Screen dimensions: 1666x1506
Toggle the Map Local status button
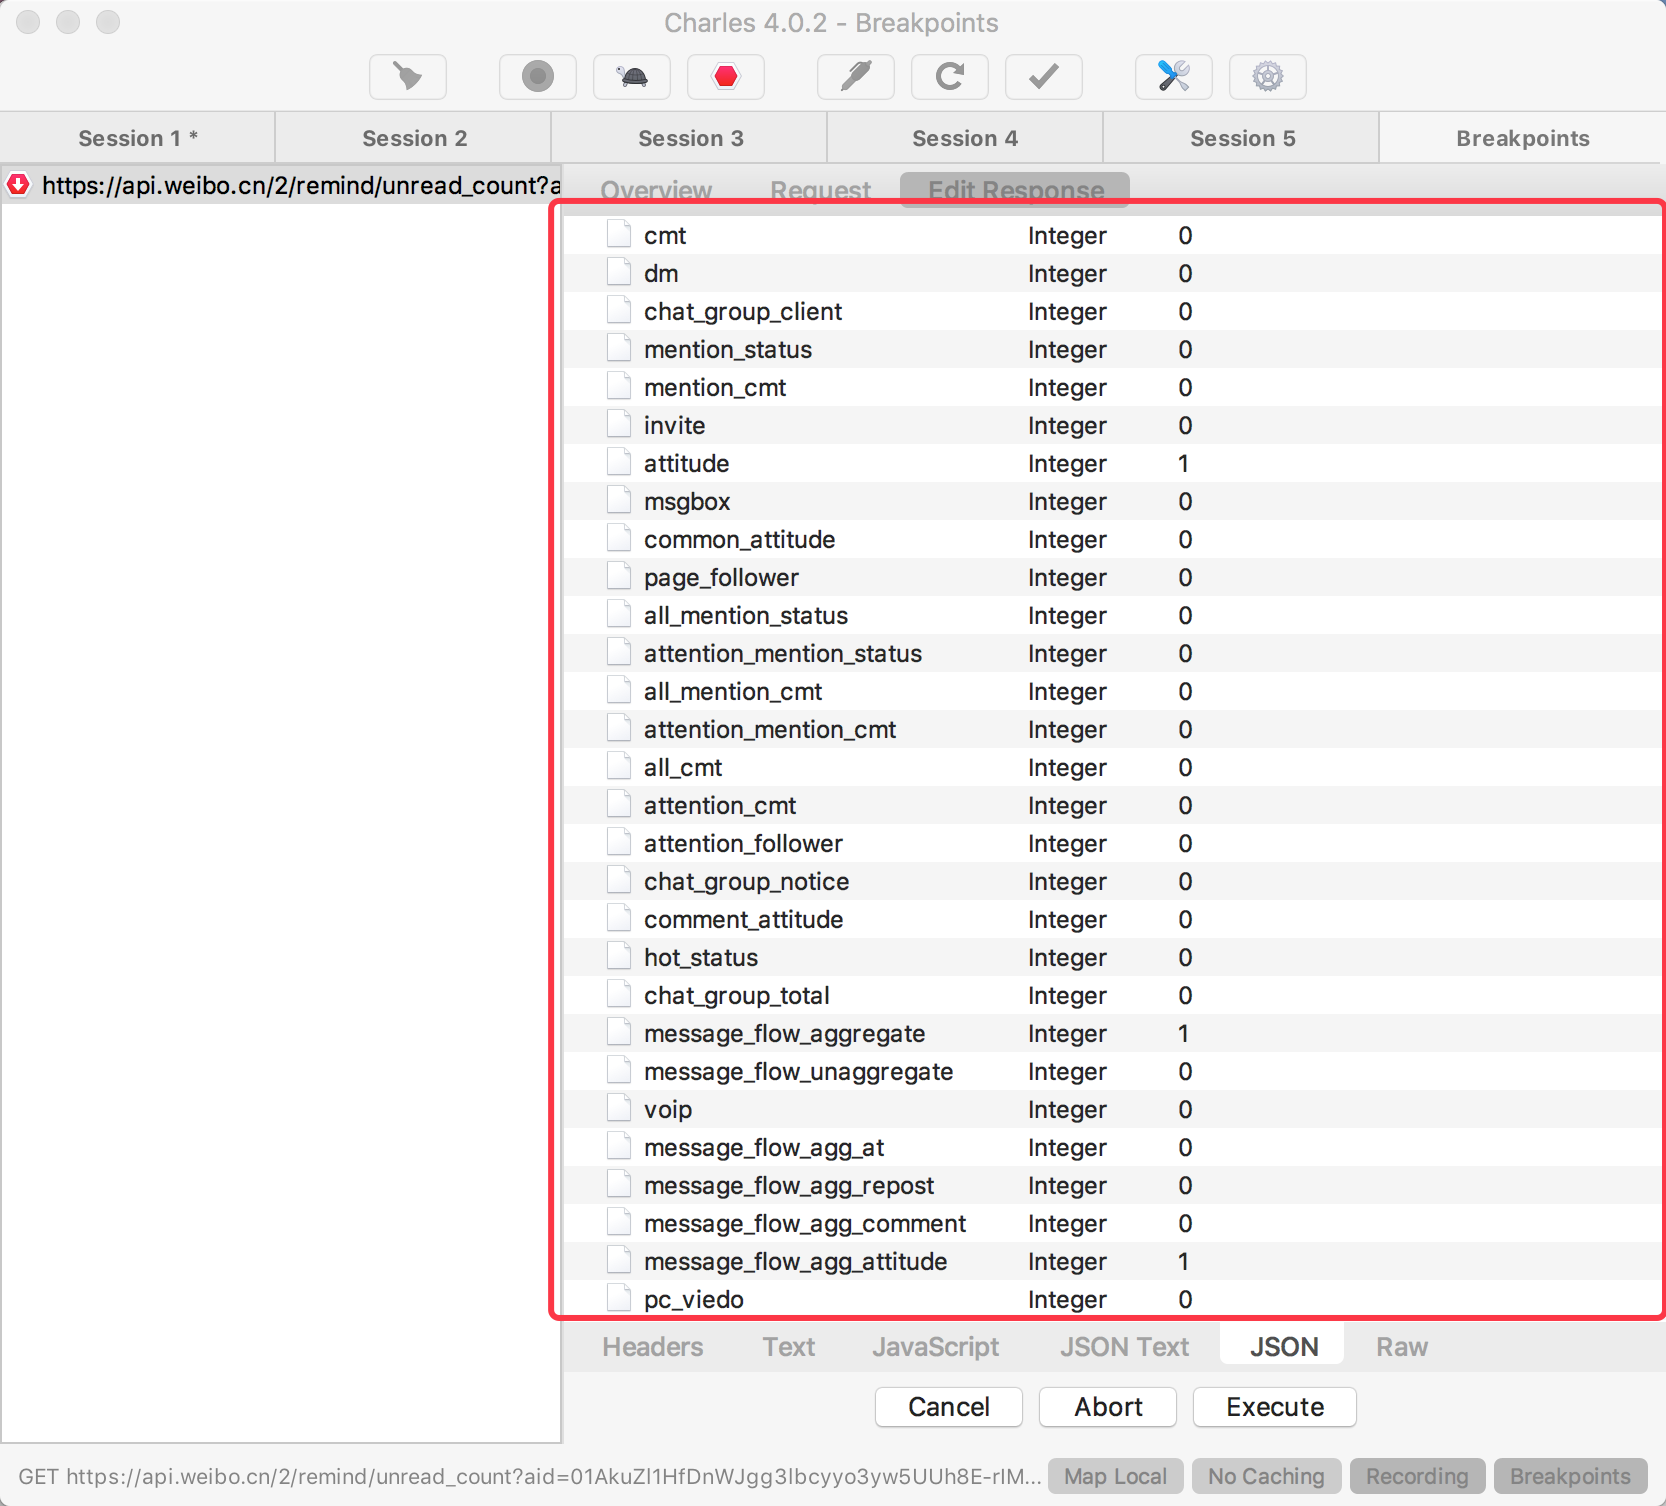click(1115, 1476)
